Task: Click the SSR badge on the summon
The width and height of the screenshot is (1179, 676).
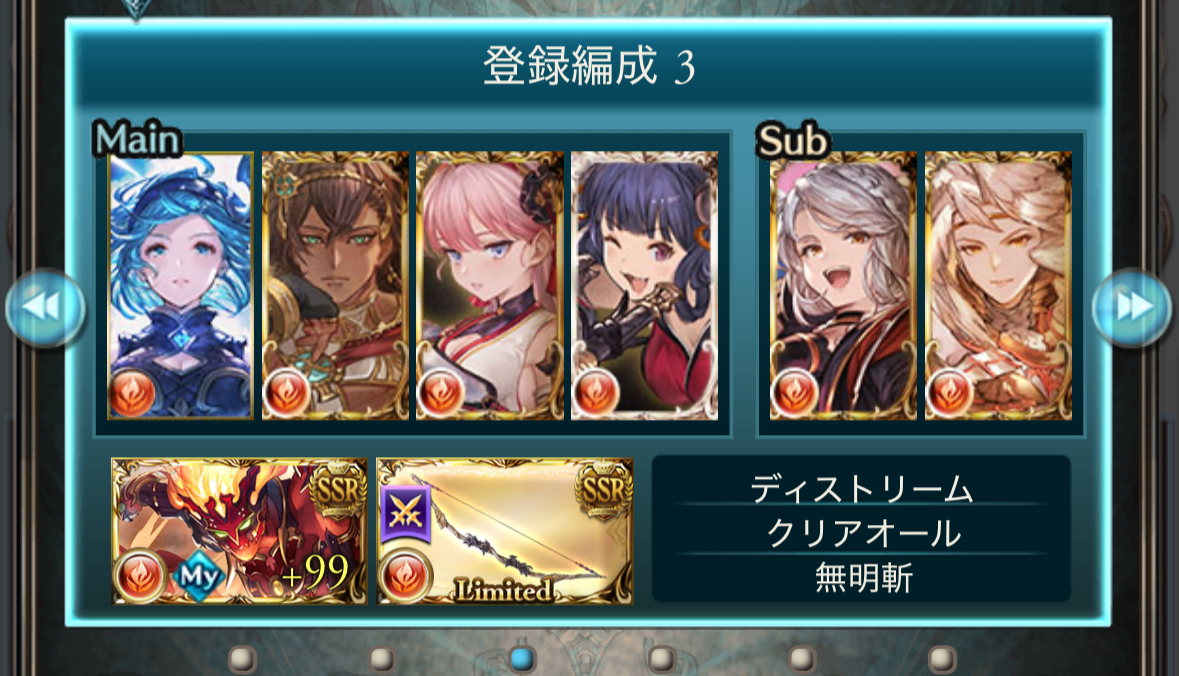Action: pos(339,490)
